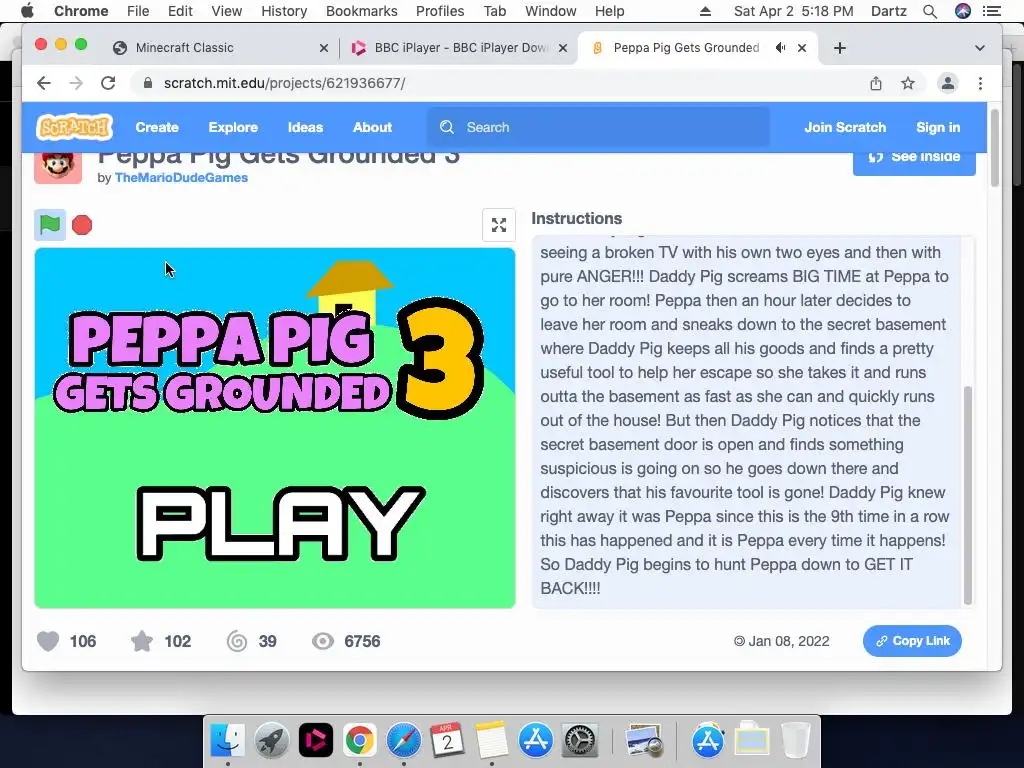Image resolution: width=1024 pixels, height=768 pixels.
Task: Click the green flag to start project
Action: pos(50,225)
